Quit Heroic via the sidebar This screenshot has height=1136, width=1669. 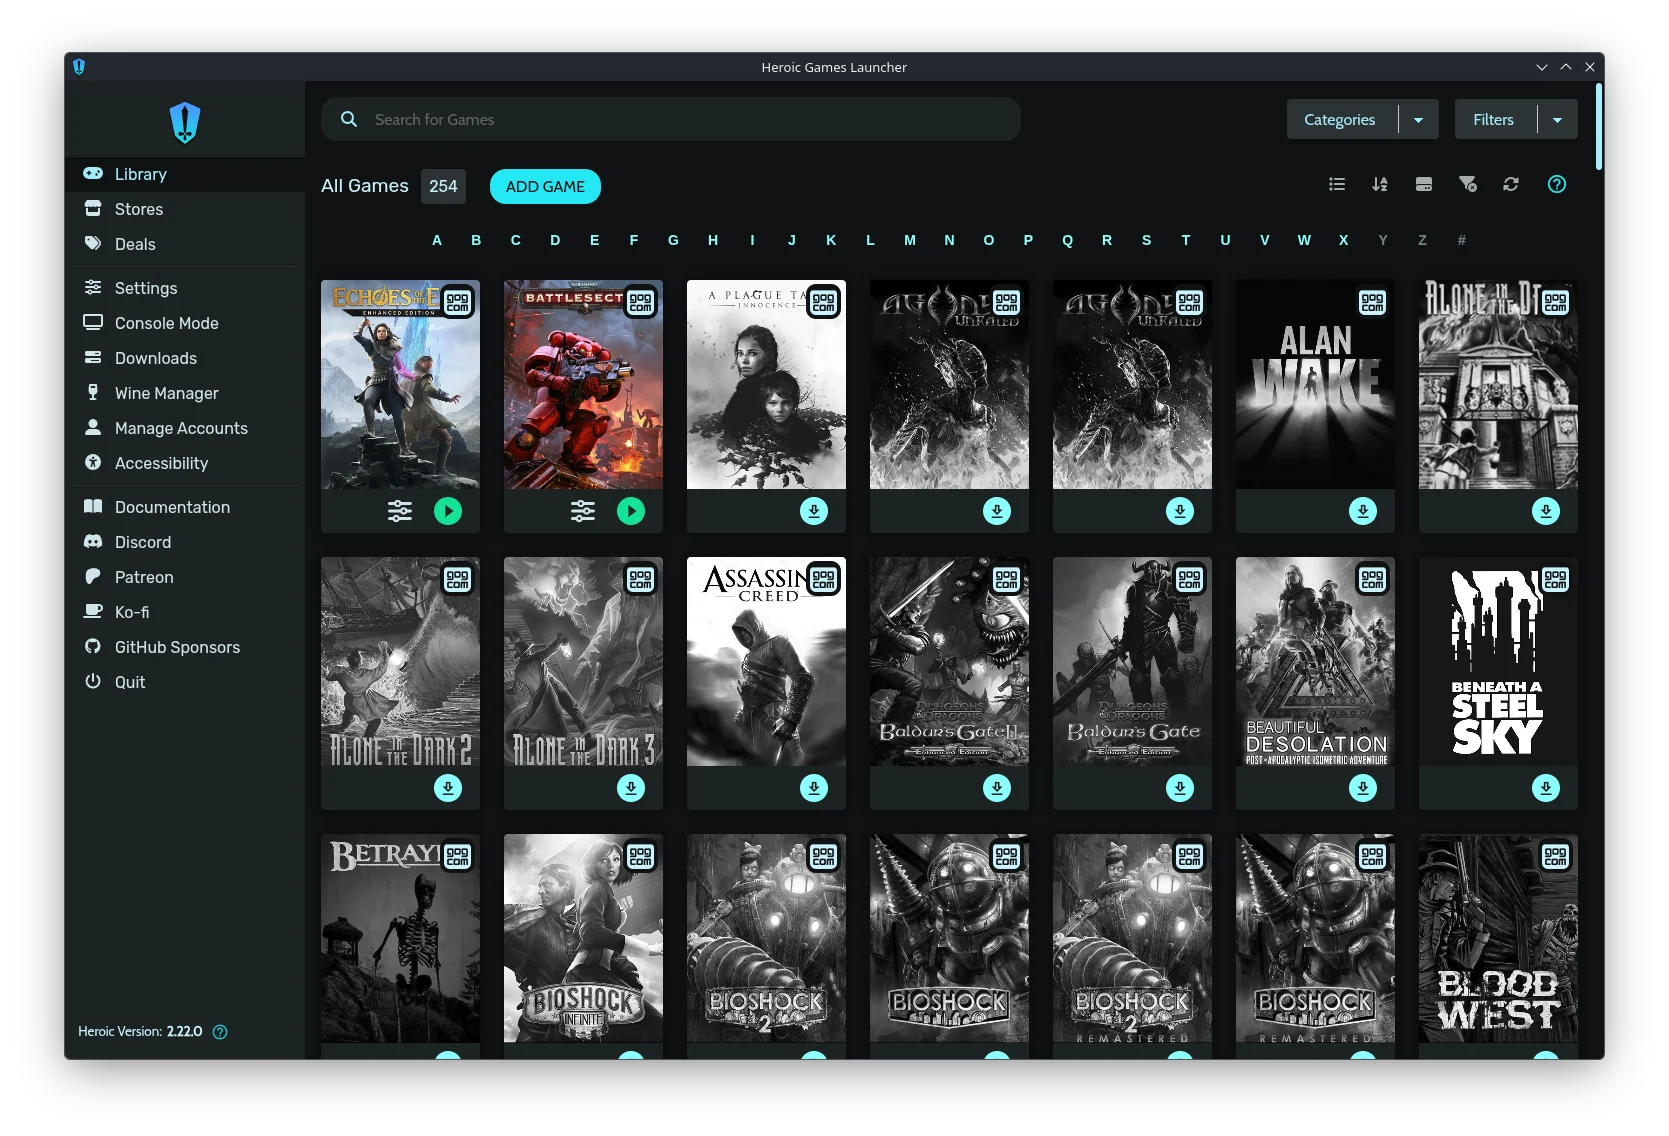185,682
